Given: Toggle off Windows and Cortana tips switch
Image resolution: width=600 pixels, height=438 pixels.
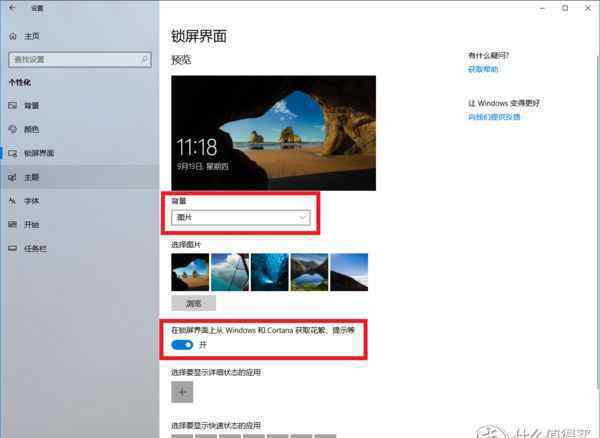Looking at the screenshot, I should click(x=182, y=345).
